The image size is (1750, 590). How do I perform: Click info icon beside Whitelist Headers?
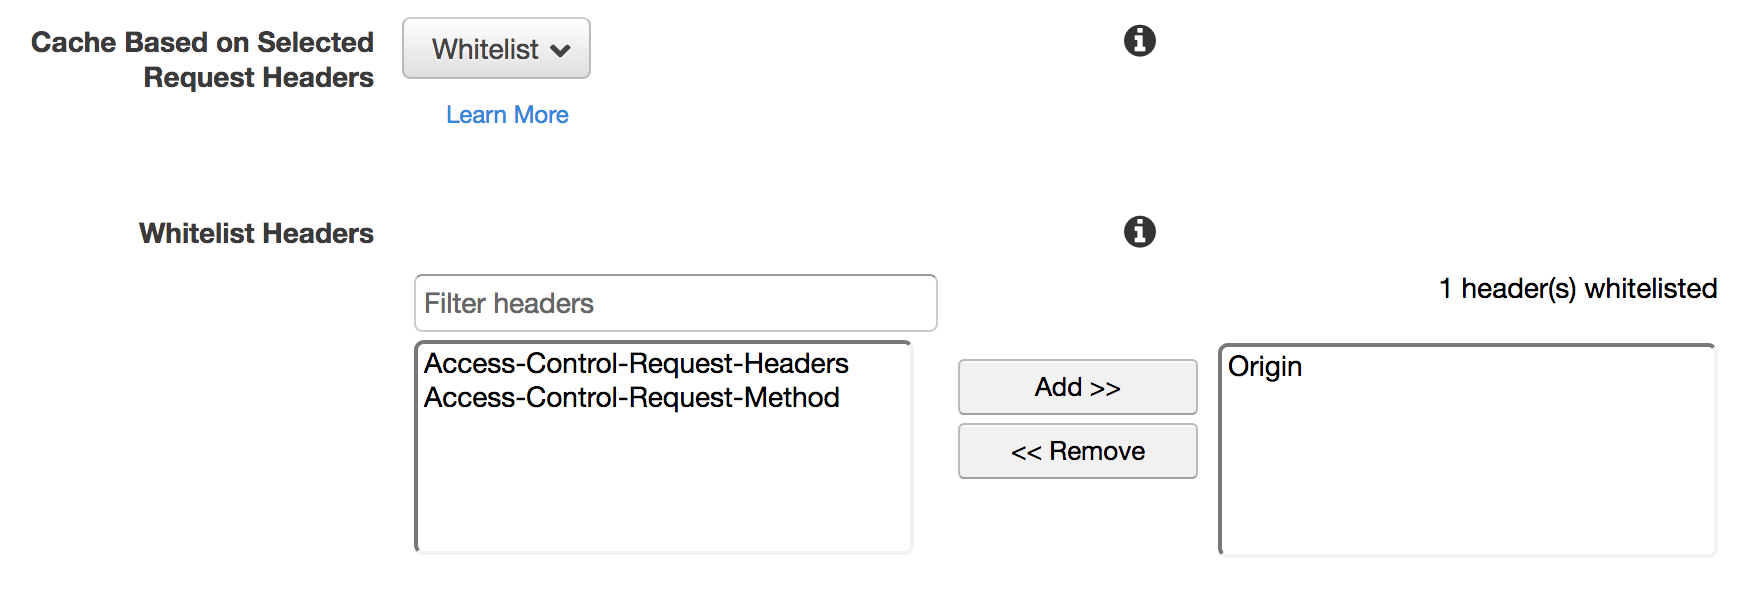1139,232
